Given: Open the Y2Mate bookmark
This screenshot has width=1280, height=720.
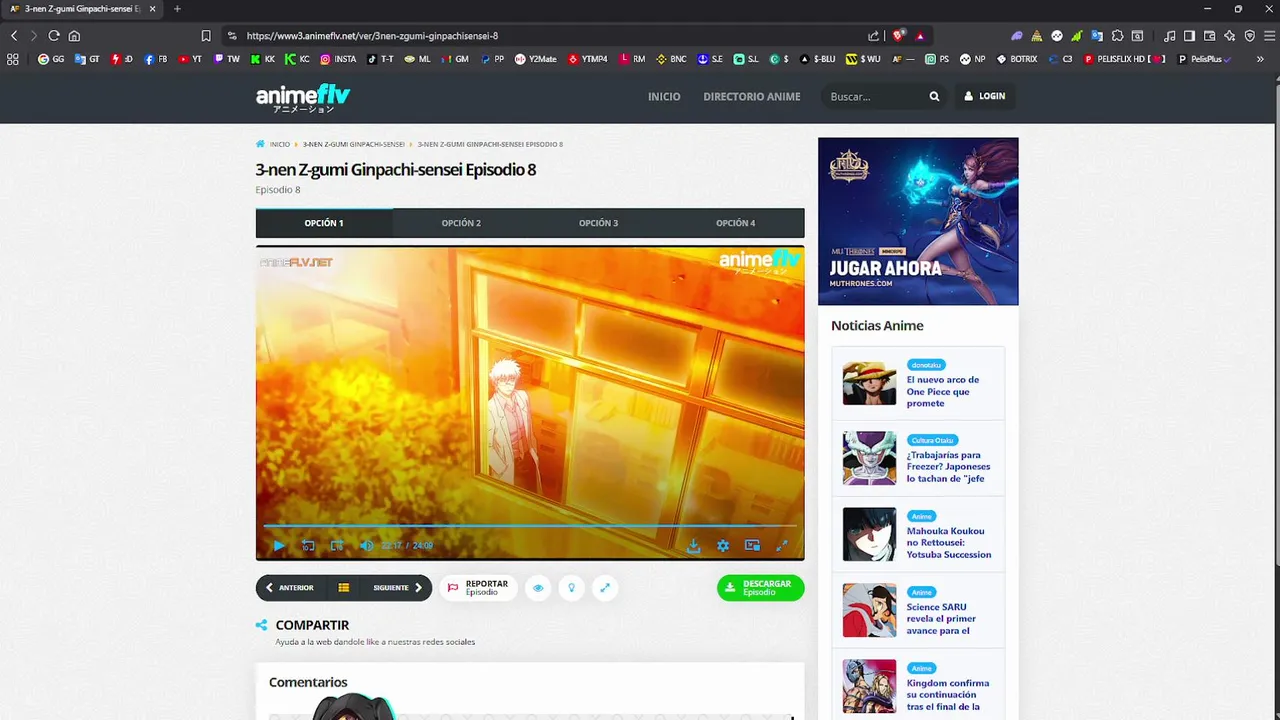Looking at the screenshot, I should click(536, 59).
